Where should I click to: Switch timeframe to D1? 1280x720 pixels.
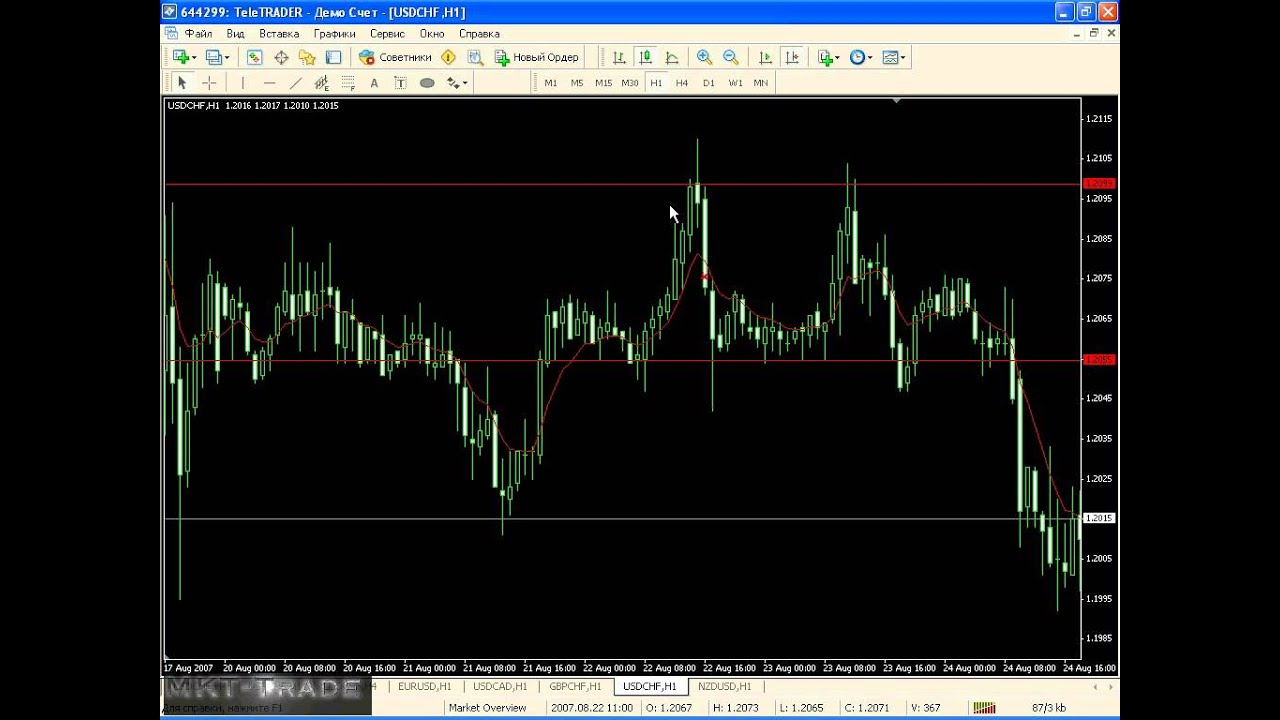[x=709, y=83]
